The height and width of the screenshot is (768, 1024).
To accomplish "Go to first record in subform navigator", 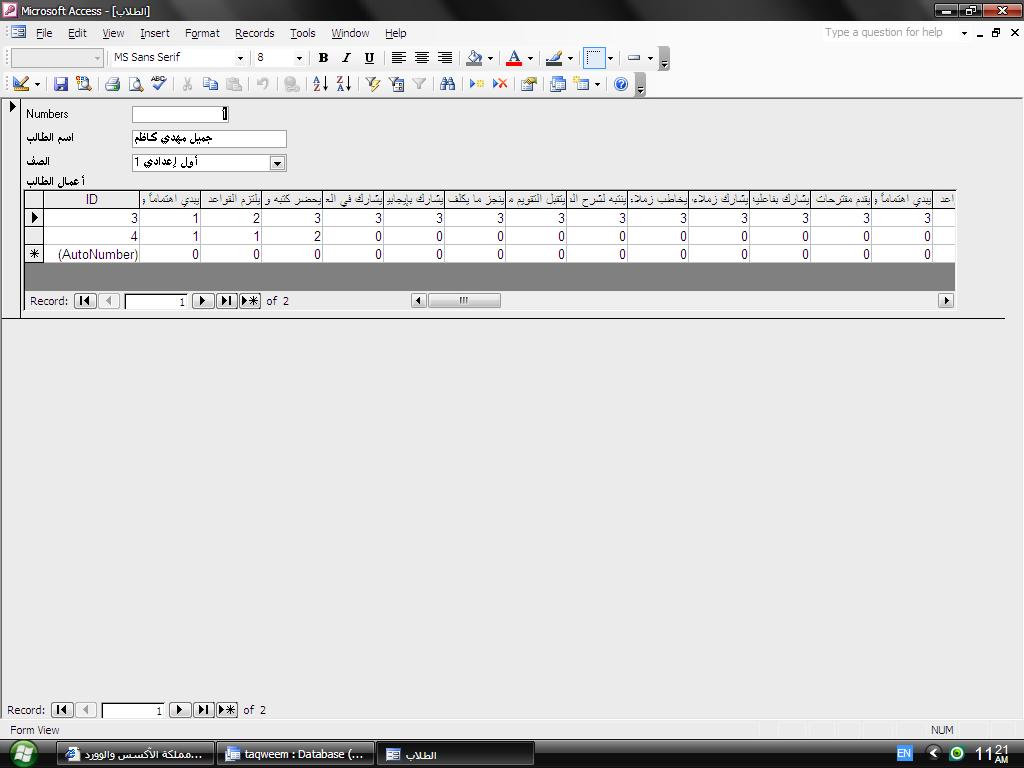I will tap(85, 301).
